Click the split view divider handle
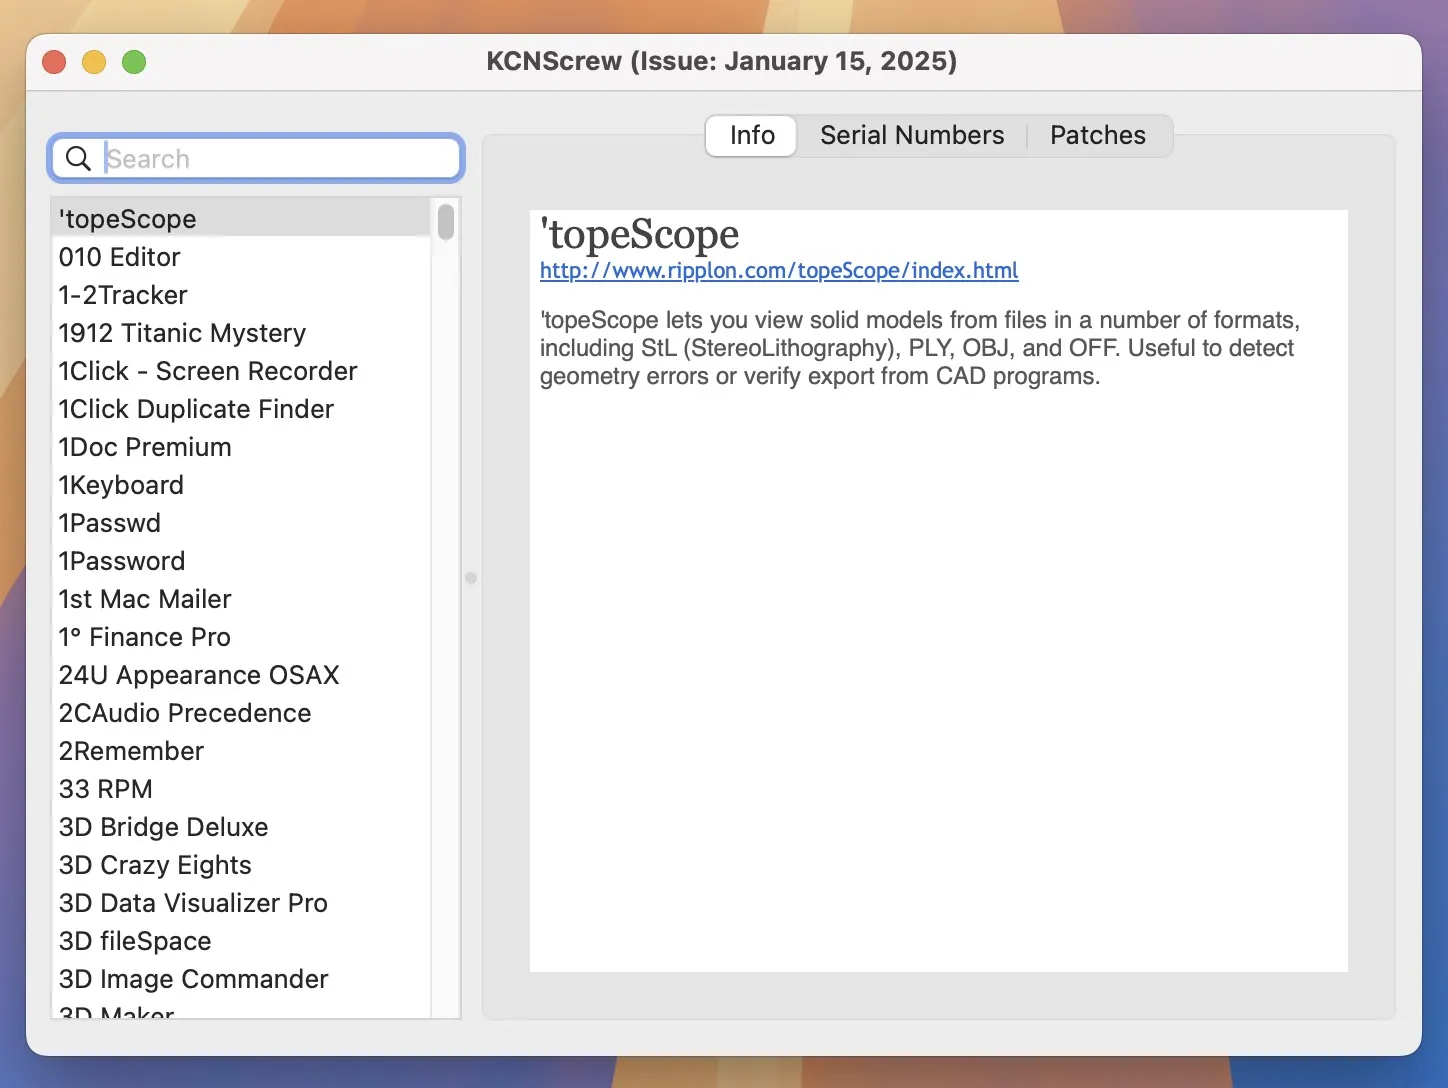The width and height of the screenshot is (1448, 1088). [471, 578]
